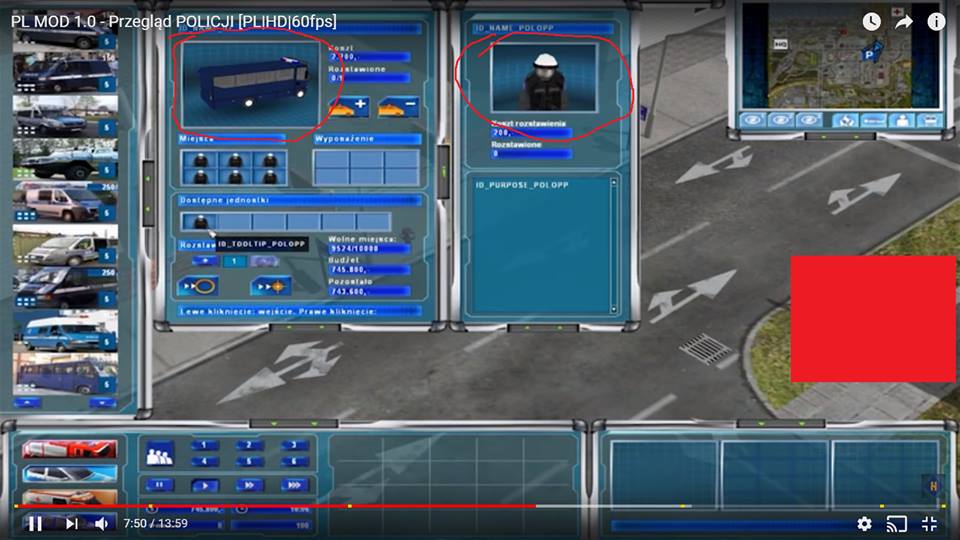The image size is (960, 540).
Task: Click the riot officer preview image
Action: coord(544,77)
